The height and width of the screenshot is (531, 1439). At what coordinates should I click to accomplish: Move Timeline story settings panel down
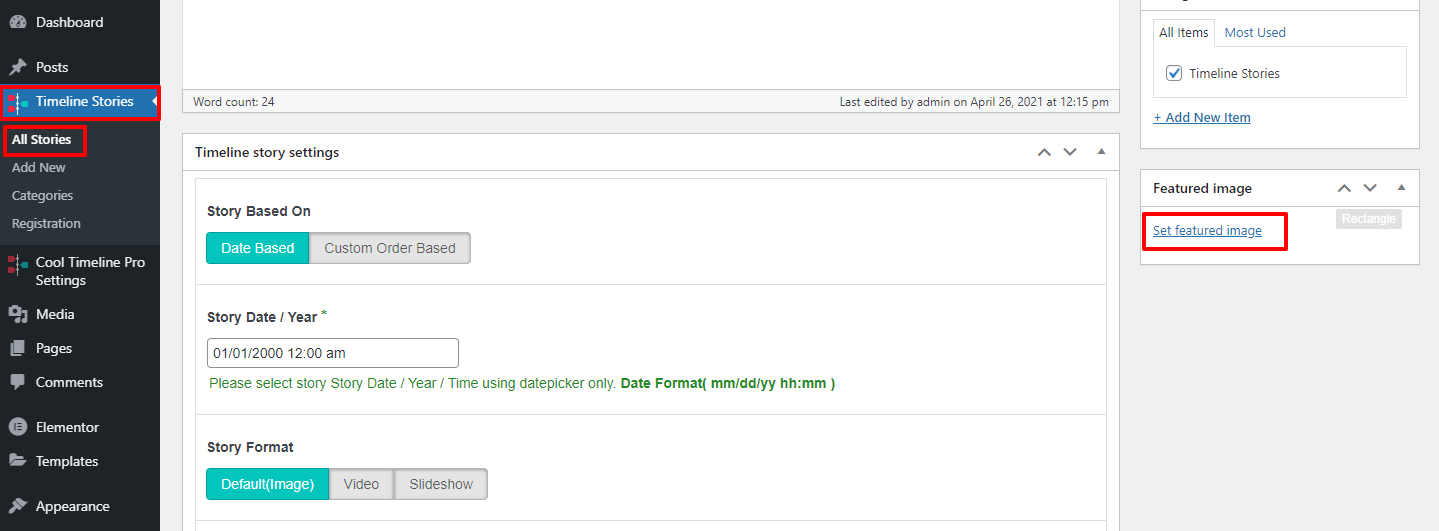point(1070,152)
